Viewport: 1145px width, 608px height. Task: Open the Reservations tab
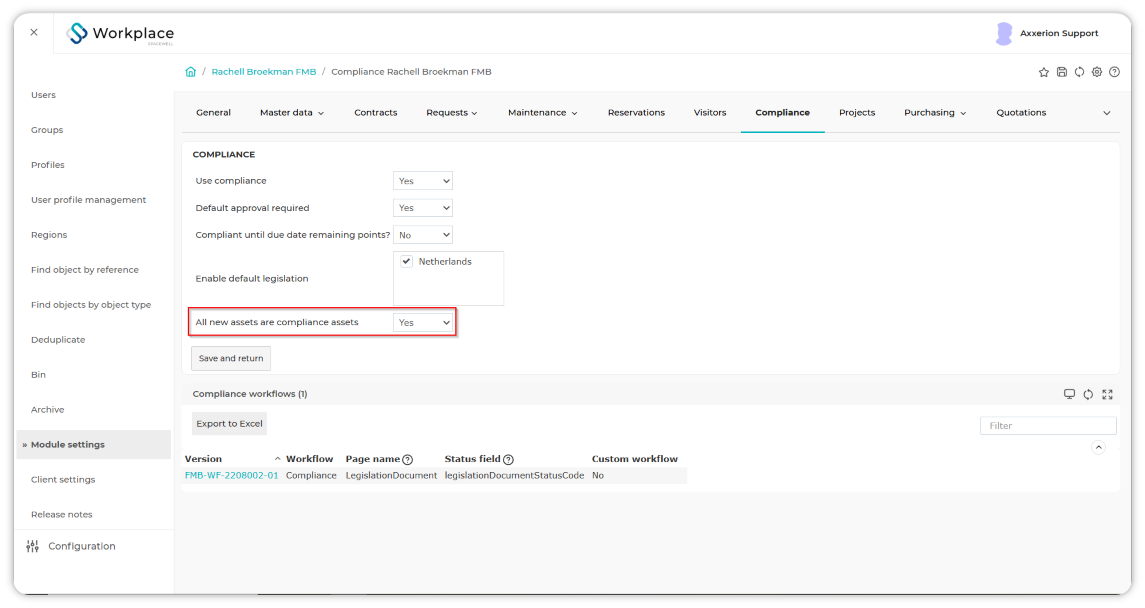pos(636,112)
